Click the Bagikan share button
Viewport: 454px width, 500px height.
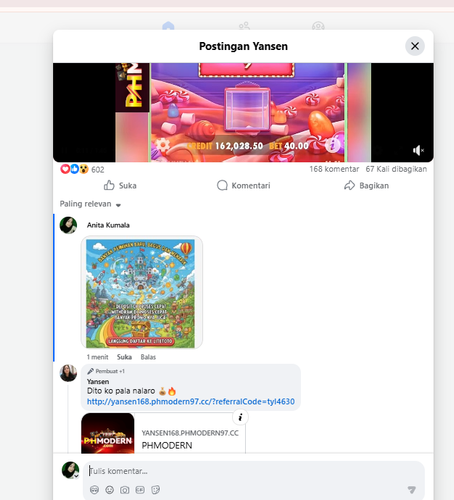point(366,185)
